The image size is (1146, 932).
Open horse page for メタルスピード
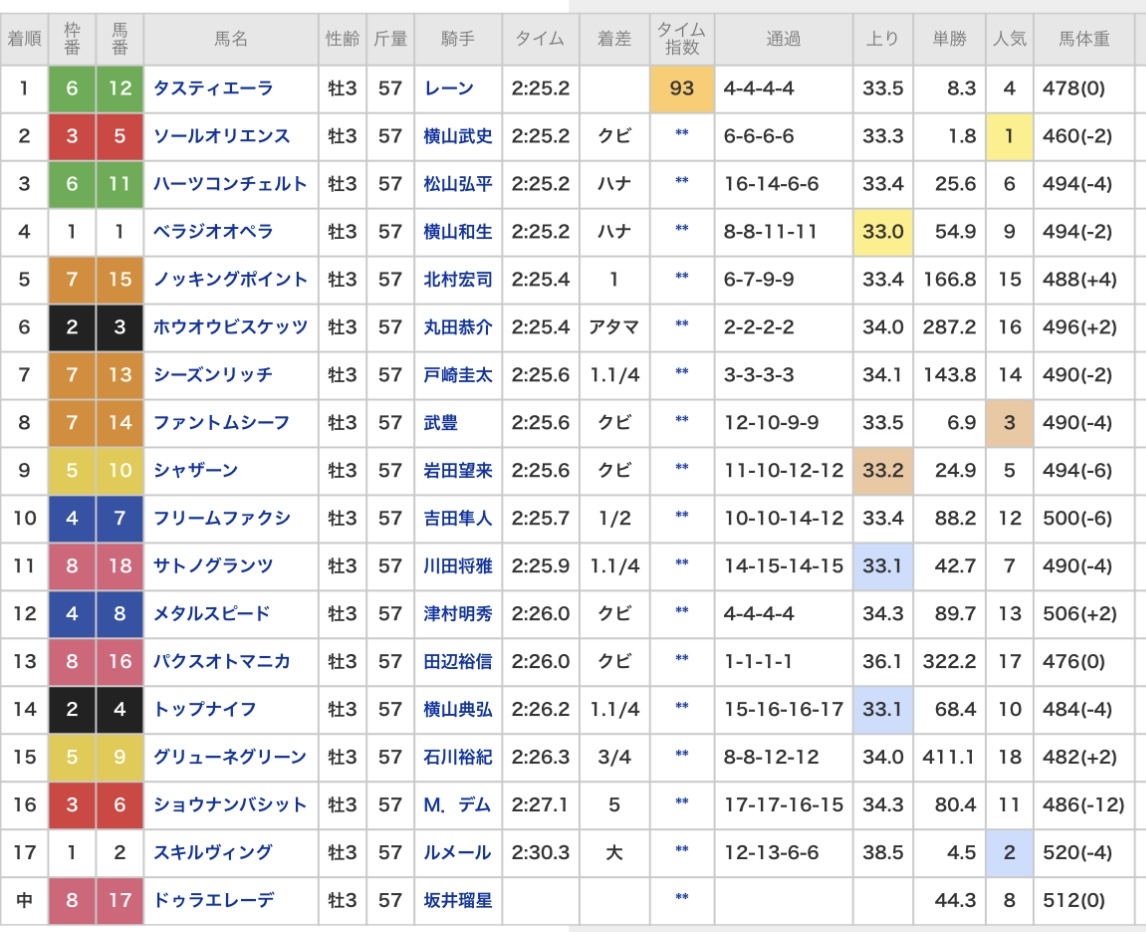(211, 613)
